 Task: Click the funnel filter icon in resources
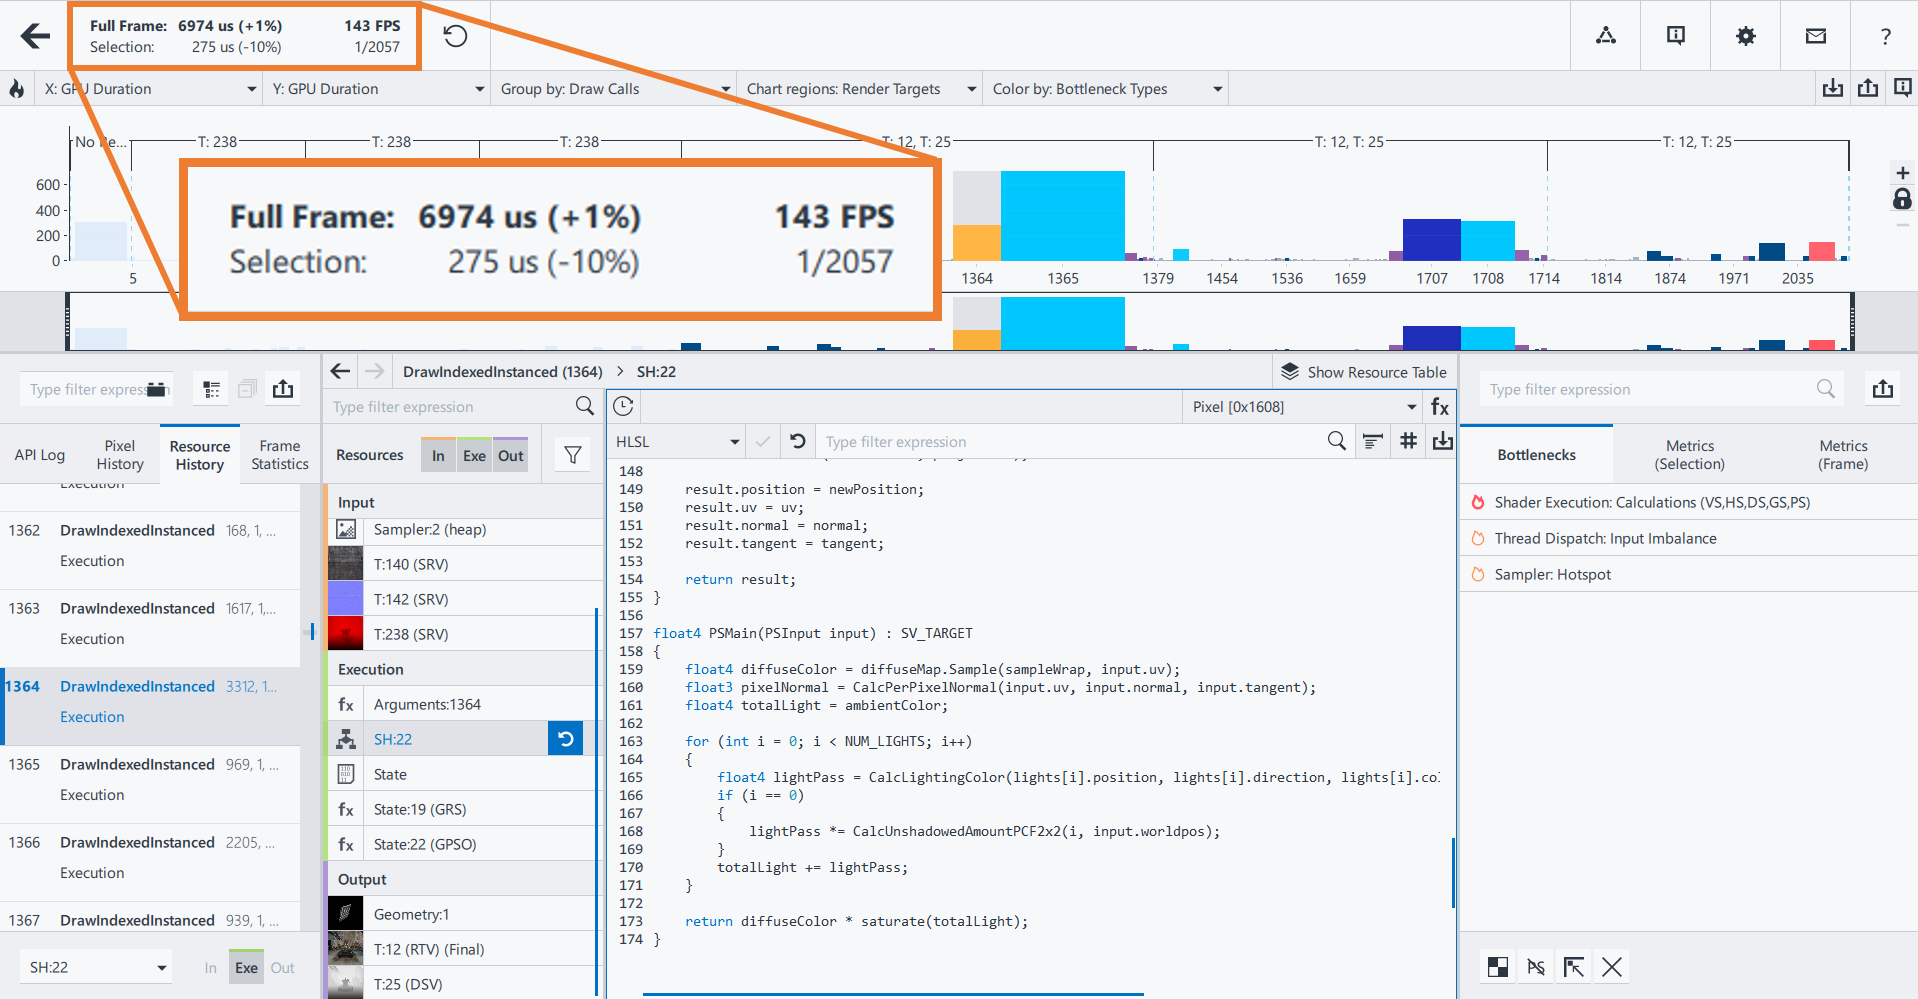click(x=573, y=455)
